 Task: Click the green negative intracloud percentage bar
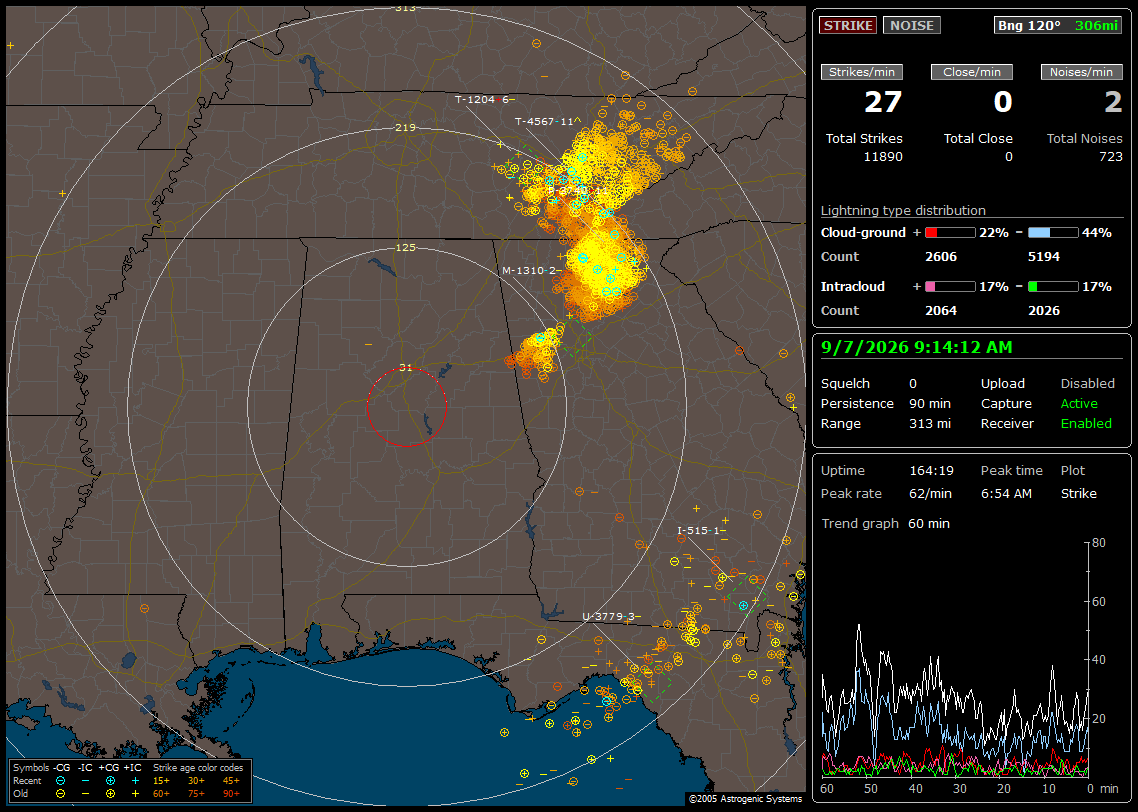1053,287
